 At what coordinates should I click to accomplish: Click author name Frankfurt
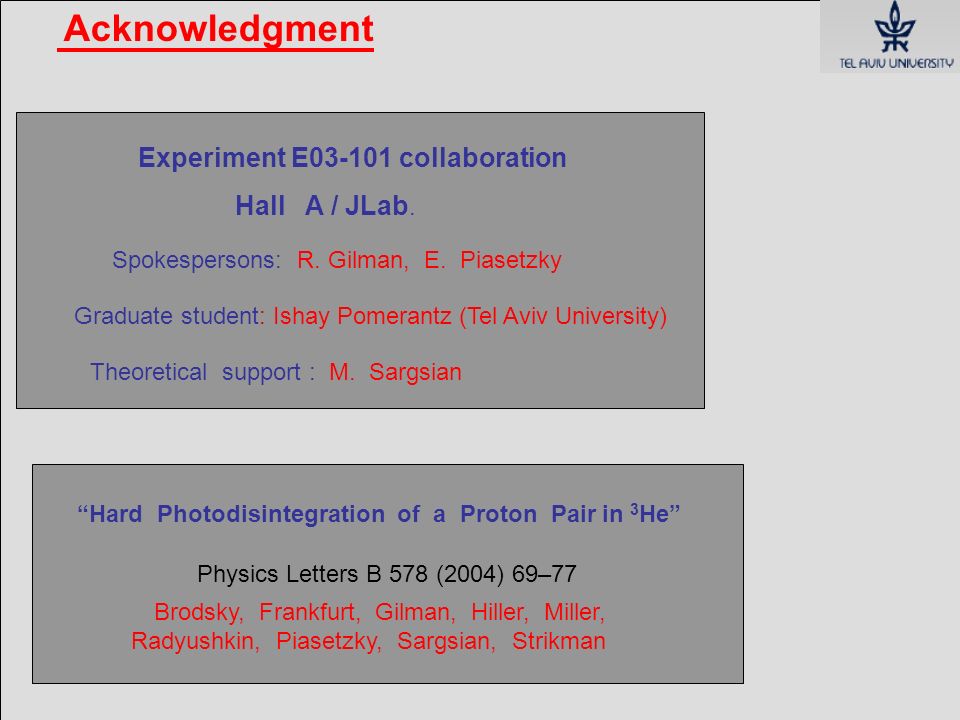pos(309,612)
